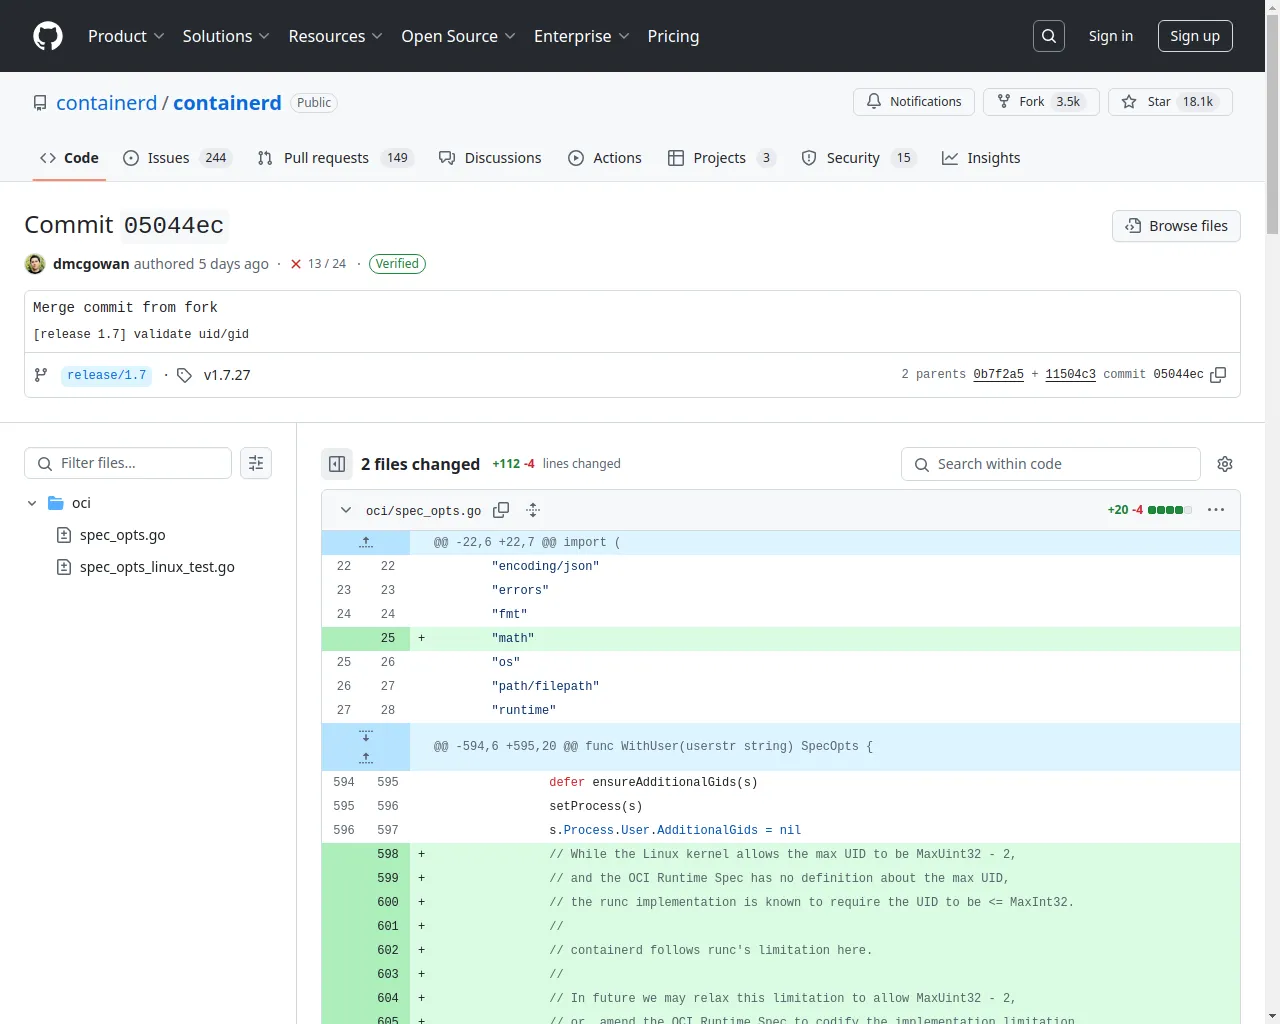Click Sign in link
This screenshot has width=1280, height=1024.
coord(1111,36)
